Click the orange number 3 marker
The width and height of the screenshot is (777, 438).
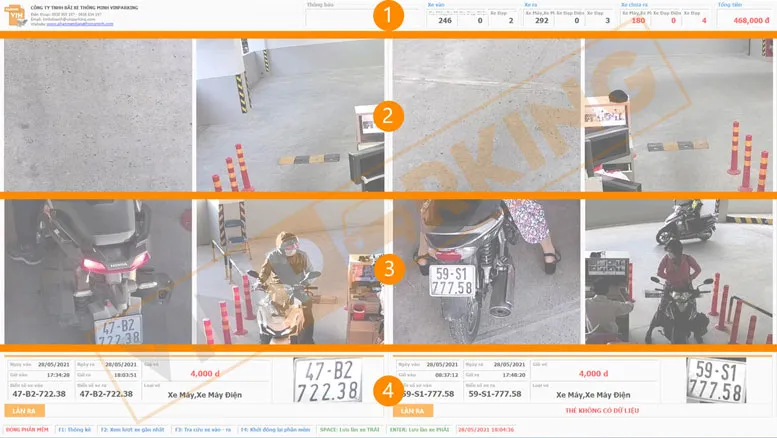tap(387, 268)
